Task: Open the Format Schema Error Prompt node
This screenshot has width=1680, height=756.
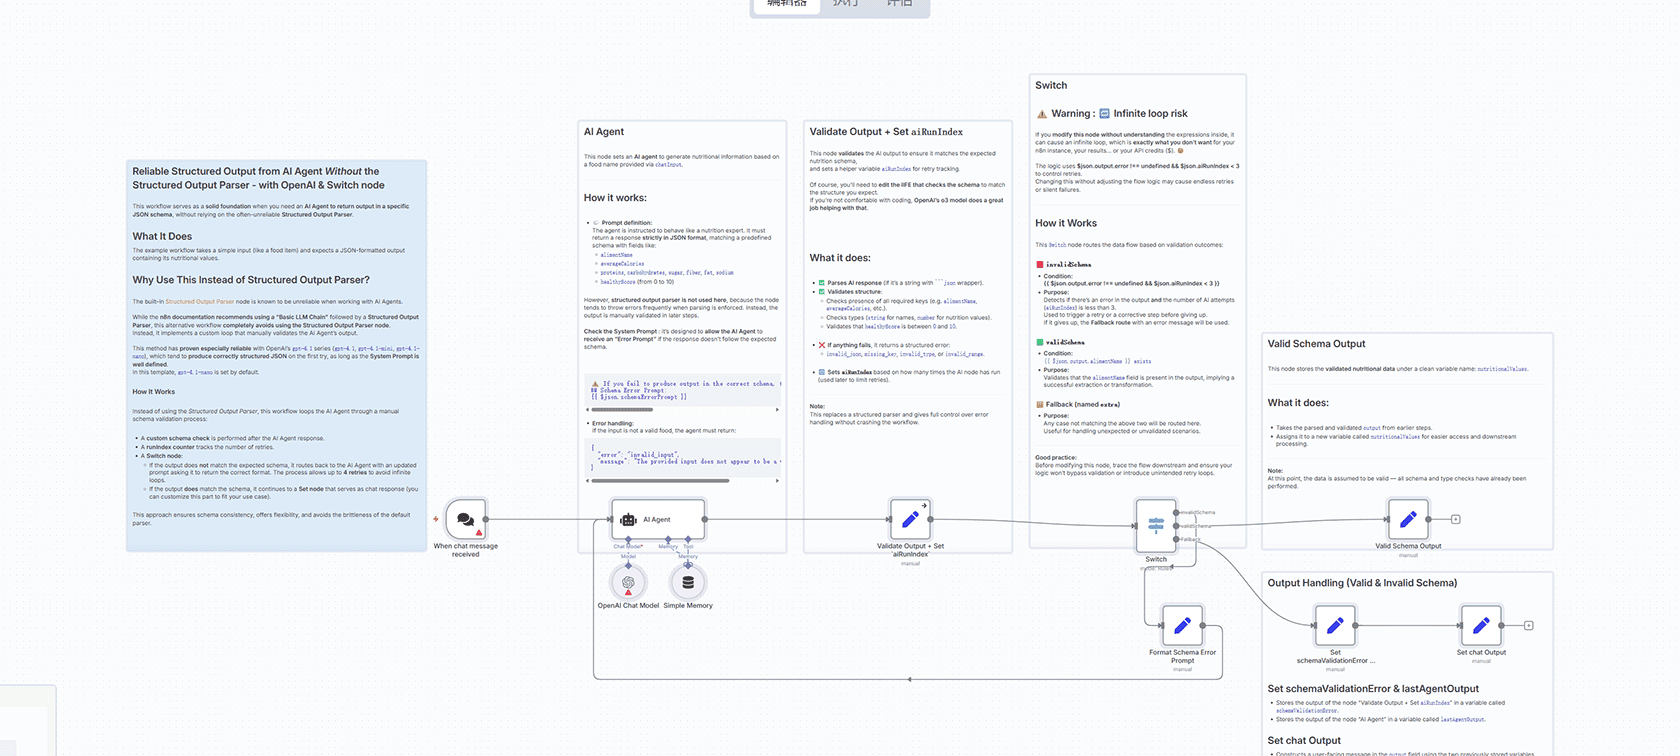Action: click(x=1182, y=626)
